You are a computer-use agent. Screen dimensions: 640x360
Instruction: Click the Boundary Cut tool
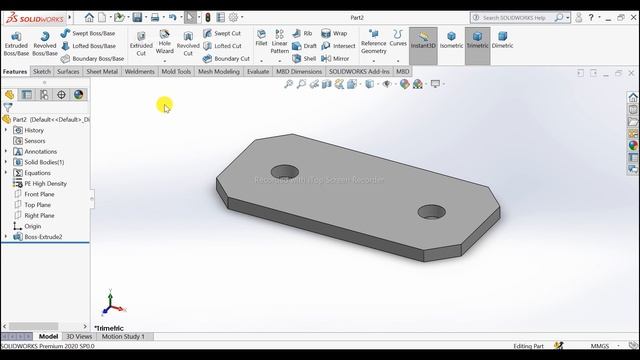226,58
